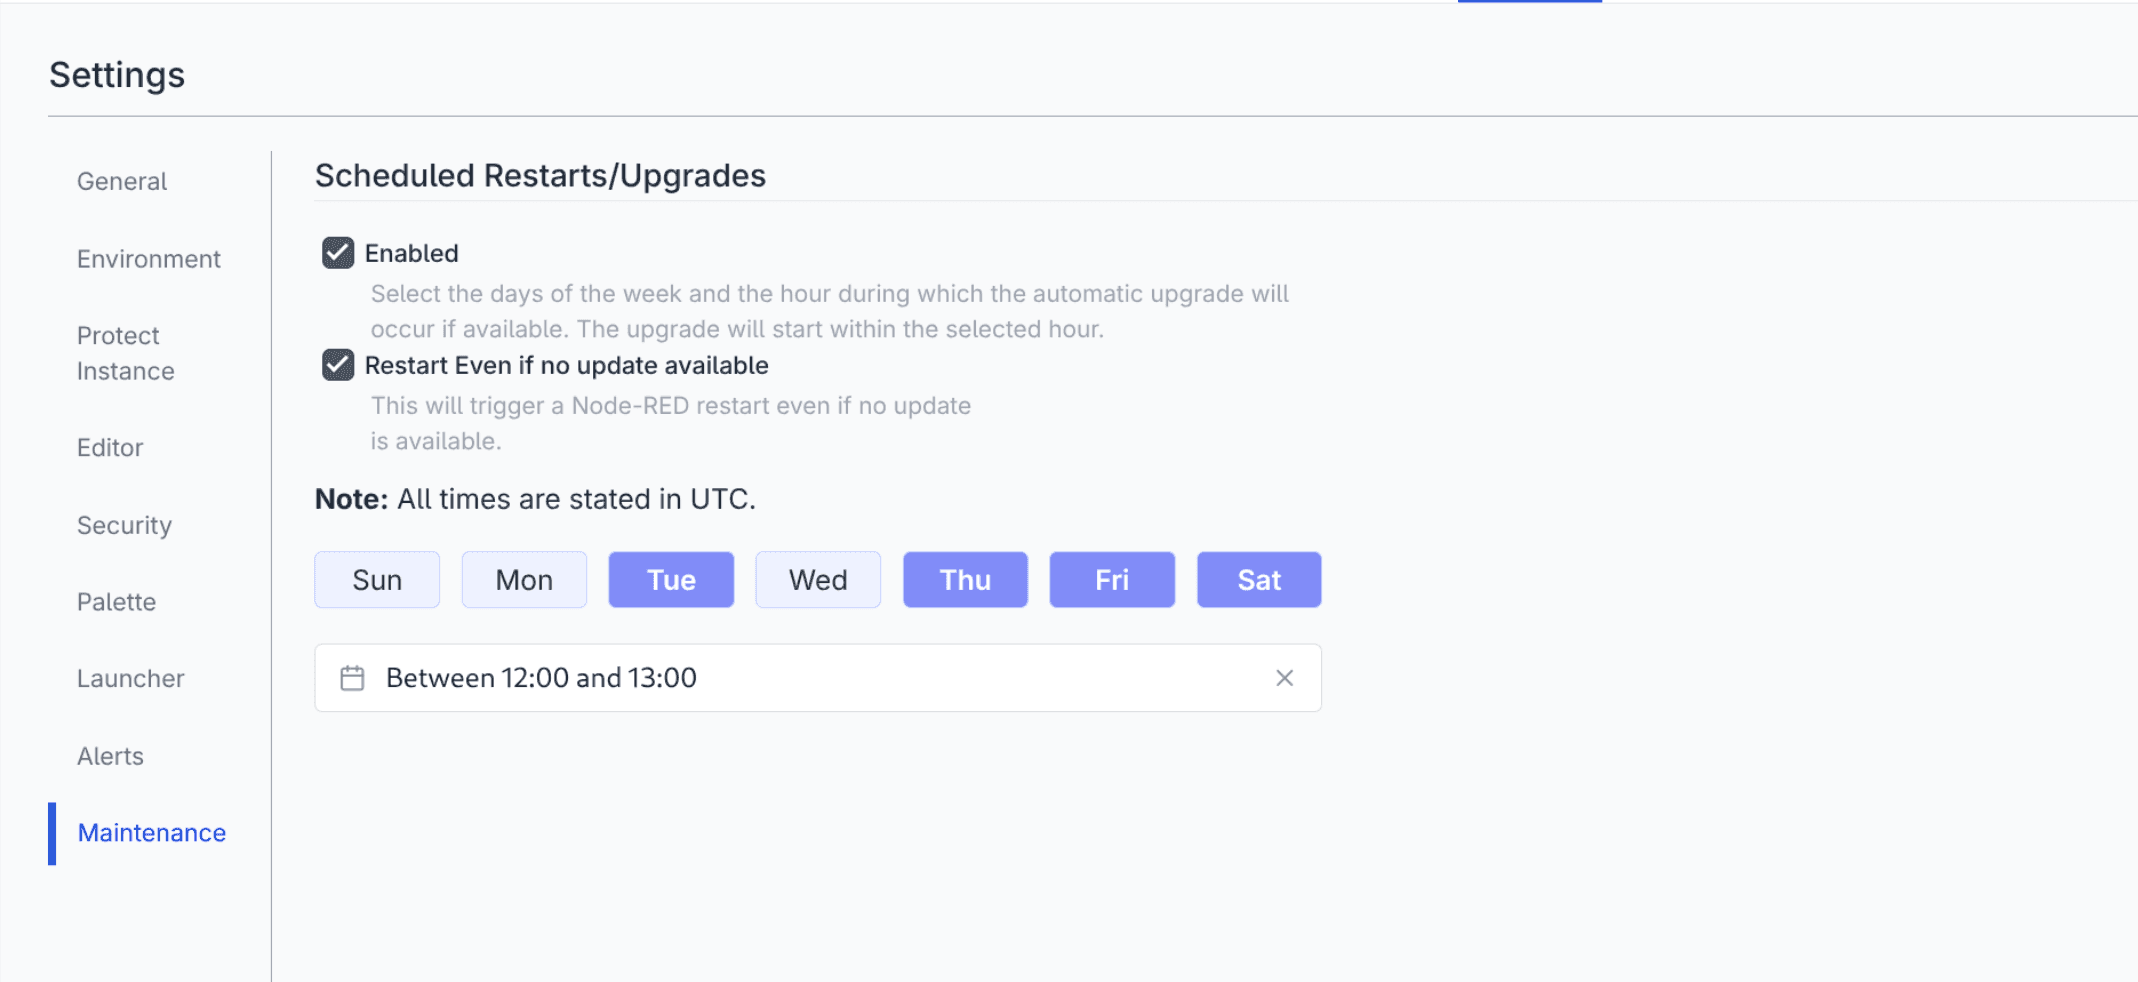Disable the Thu day toggle

[965, 579]
